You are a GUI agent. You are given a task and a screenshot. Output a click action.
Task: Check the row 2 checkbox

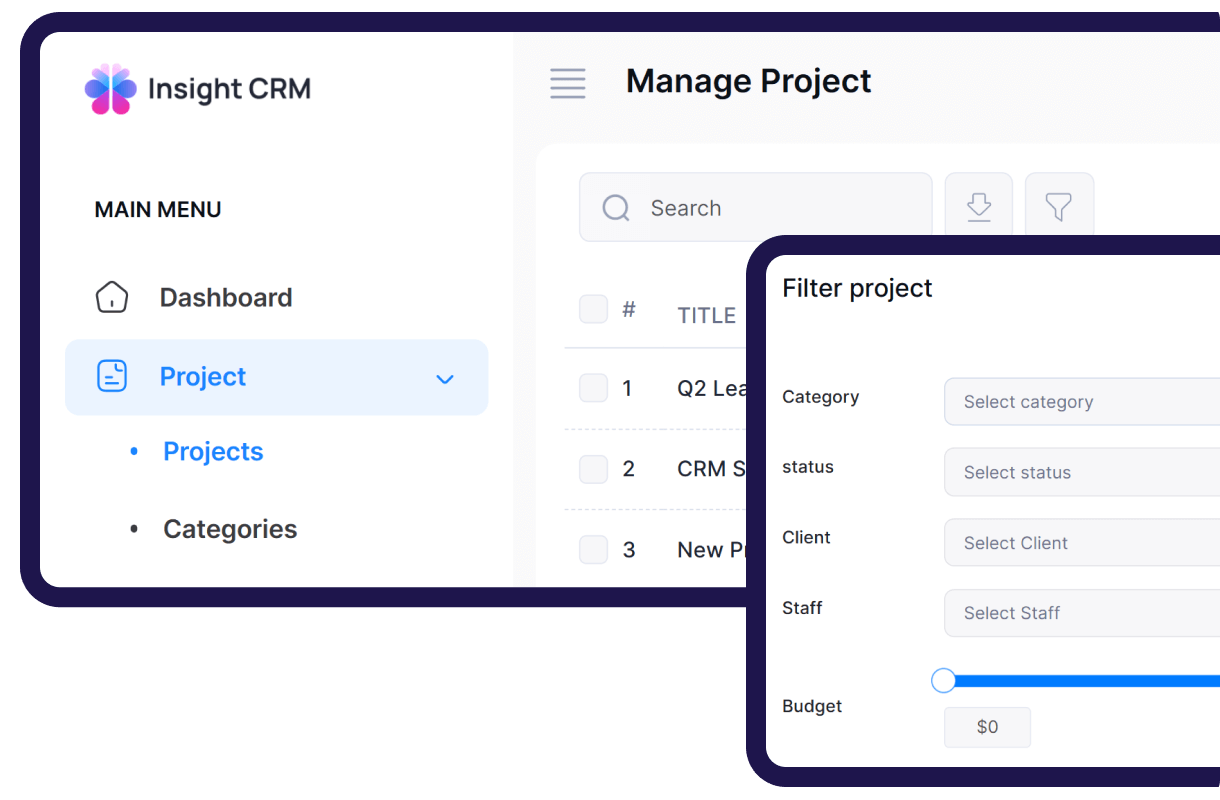coord(594,469)
